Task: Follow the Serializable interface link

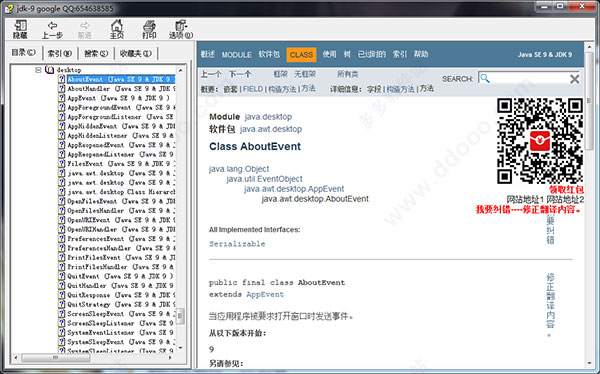Action: pyautogui.click(x=237, y=244)
